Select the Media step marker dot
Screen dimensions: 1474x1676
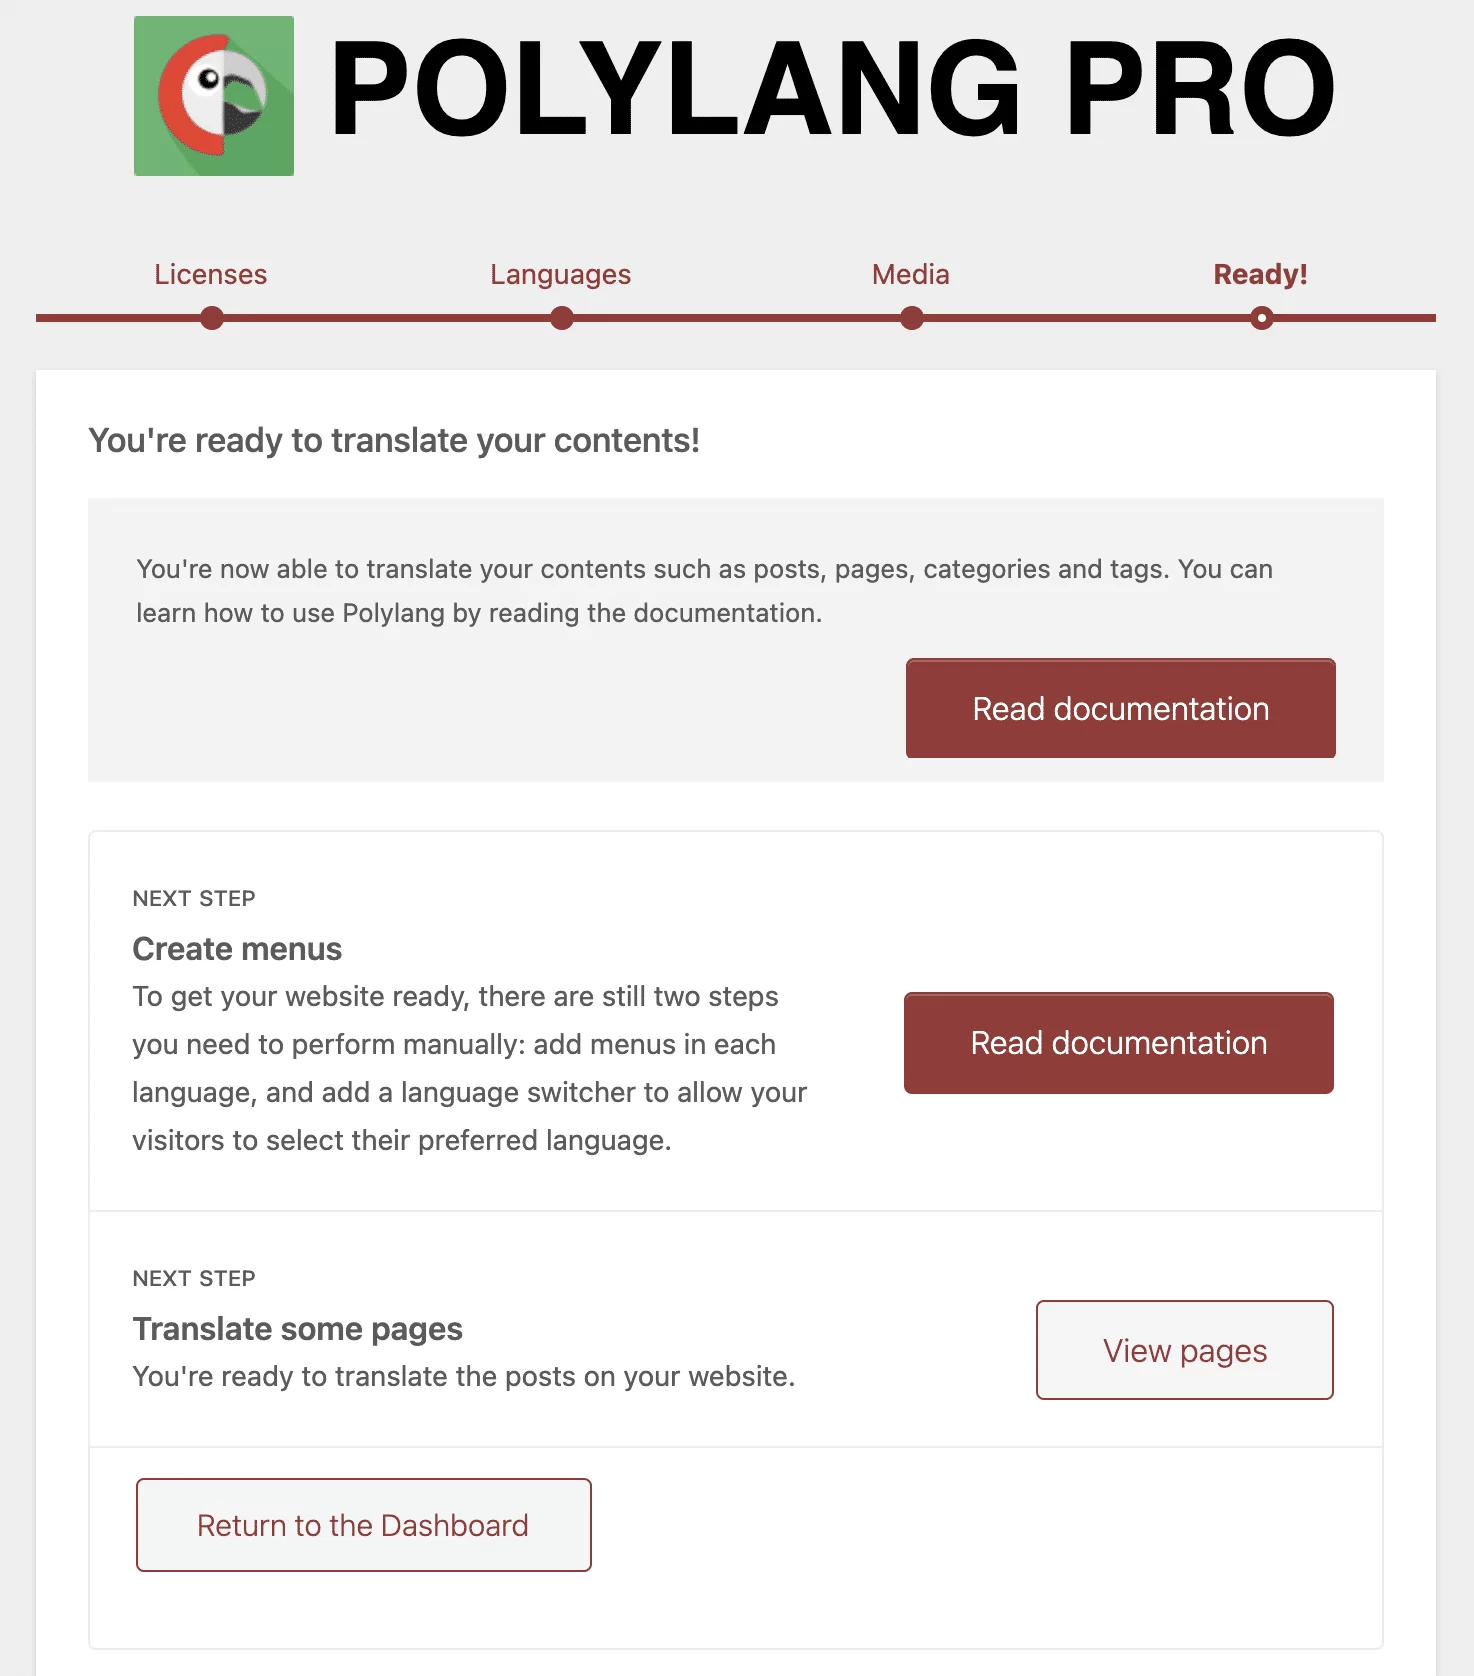pos(910,318)
